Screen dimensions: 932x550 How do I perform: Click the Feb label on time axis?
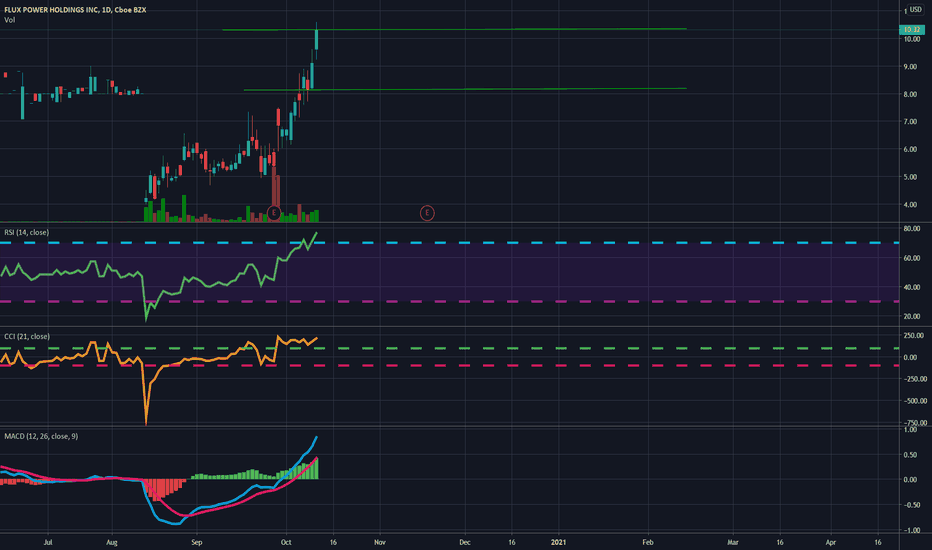click(647, 542)
